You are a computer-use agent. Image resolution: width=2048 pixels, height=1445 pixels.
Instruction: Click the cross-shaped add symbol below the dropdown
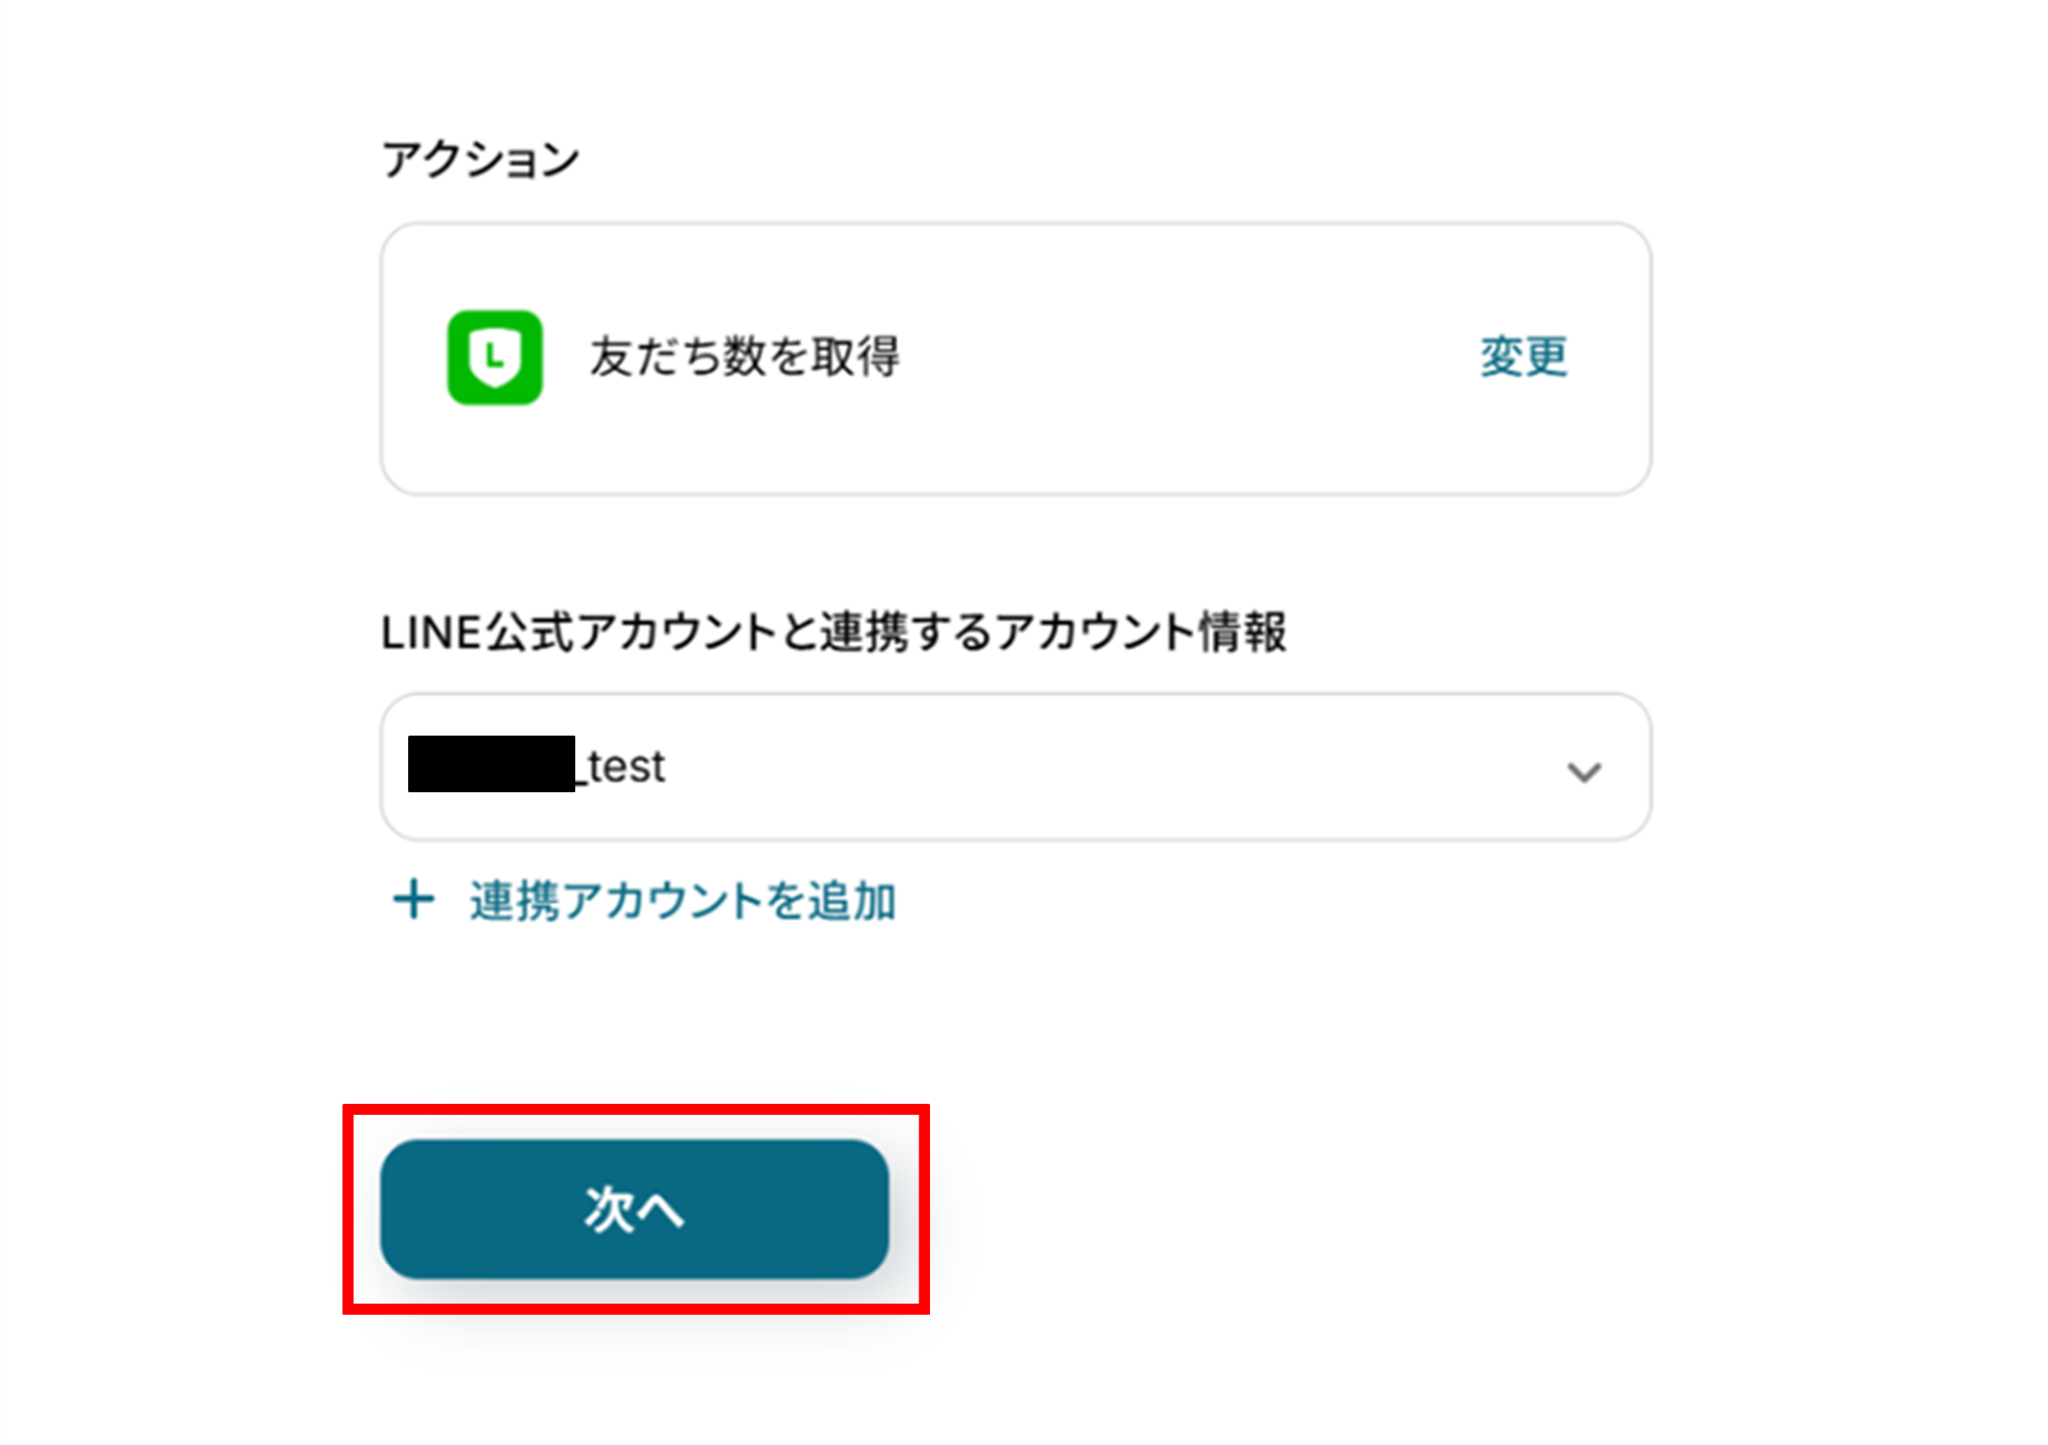(x=413, y=899)
